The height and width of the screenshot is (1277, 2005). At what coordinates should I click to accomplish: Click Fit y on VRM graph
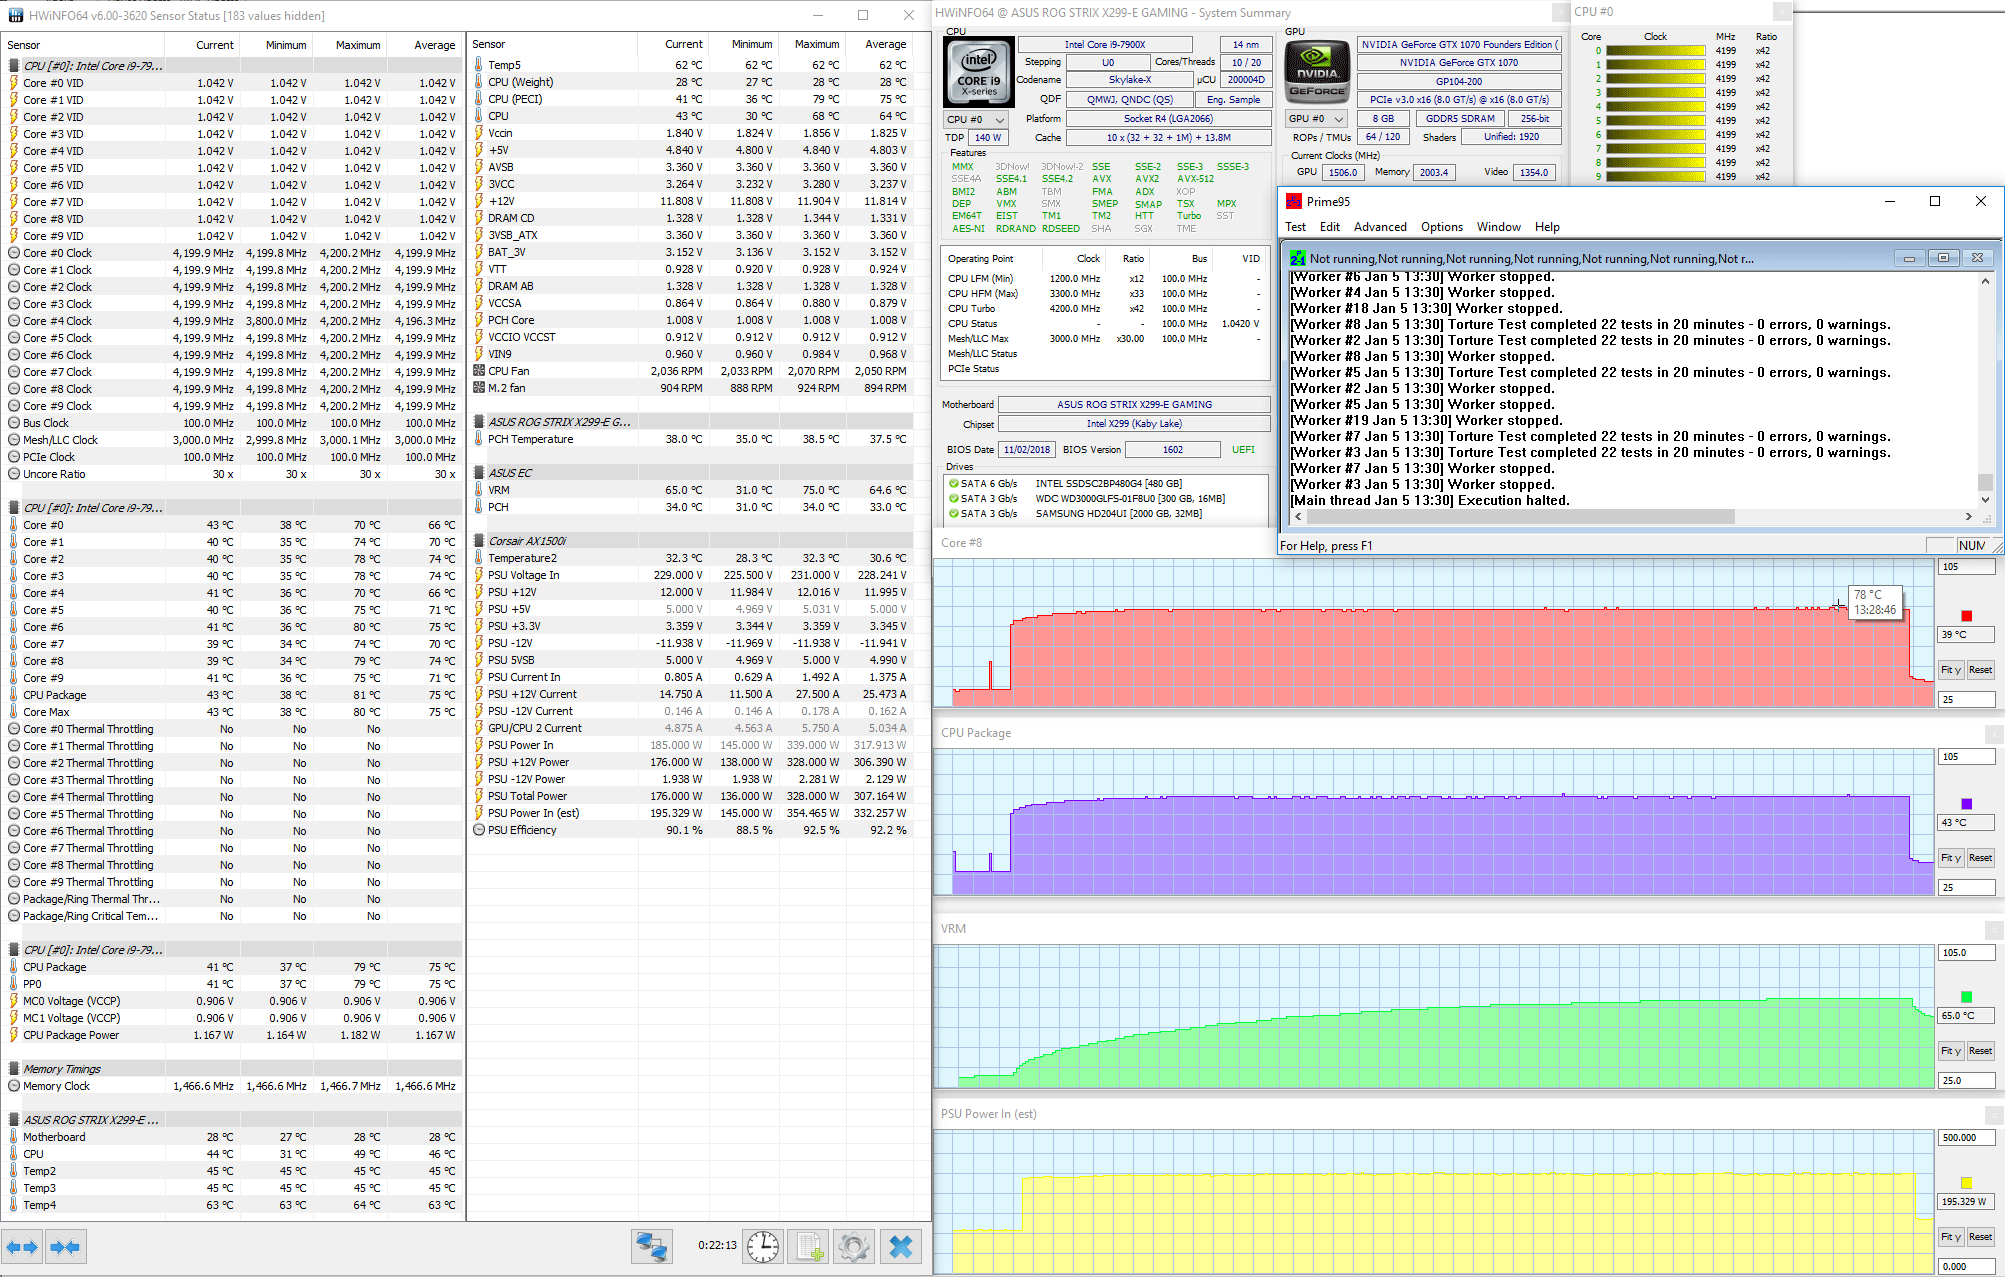[x=1951, y=1051]
